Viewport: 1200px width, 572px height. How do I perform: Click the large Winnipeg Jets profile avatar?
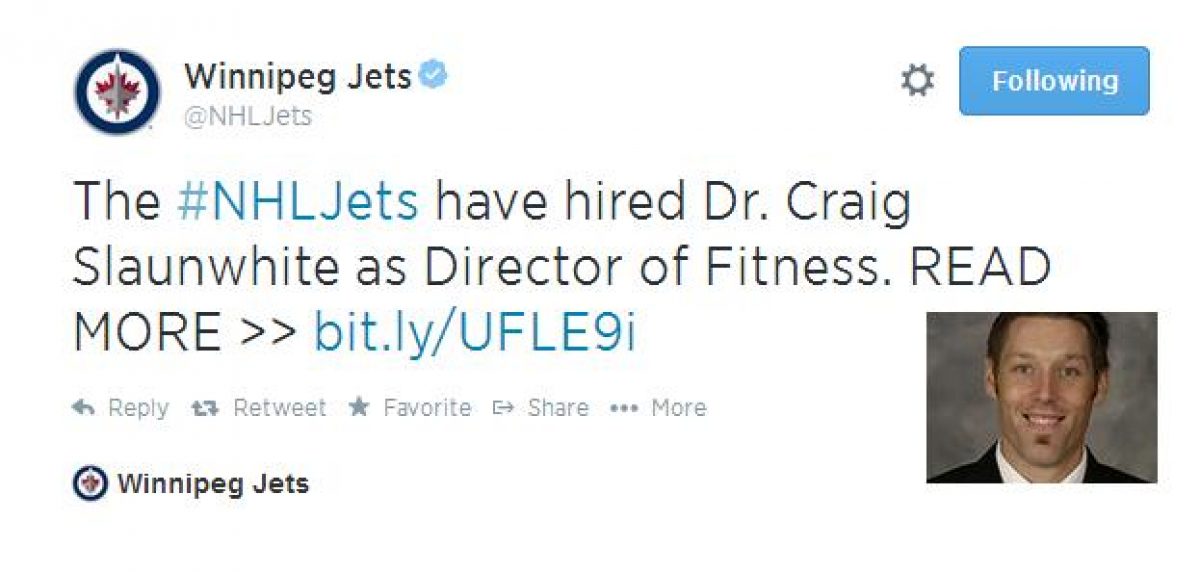pos(118,92)
